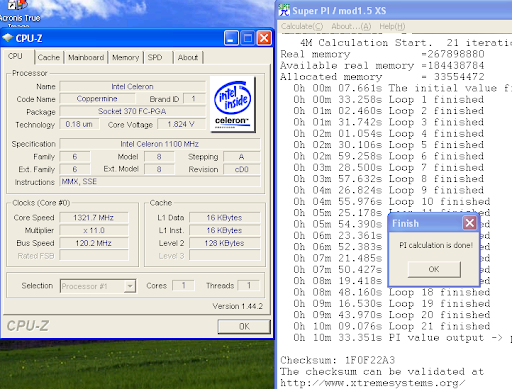The image size is (512, 389).
Task: Click the Revision value cD0
Action: point(241,169)
